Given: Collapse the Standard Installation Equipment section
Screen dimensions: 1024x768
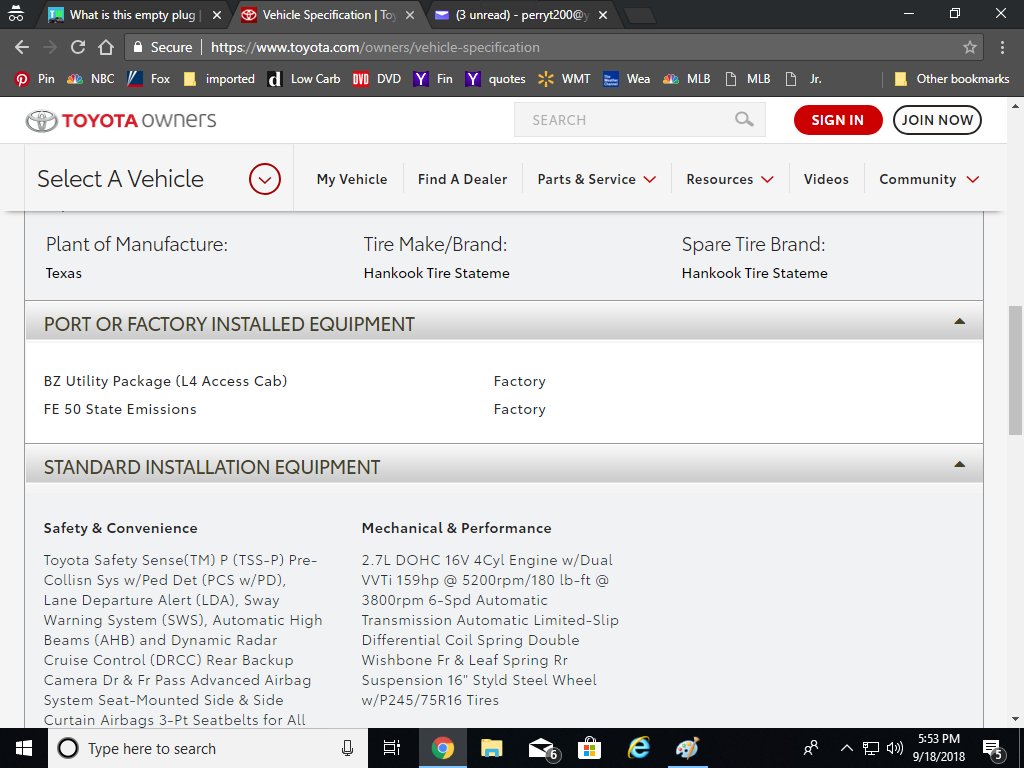Looking at the screenshot, I should [x=959, y=464].
